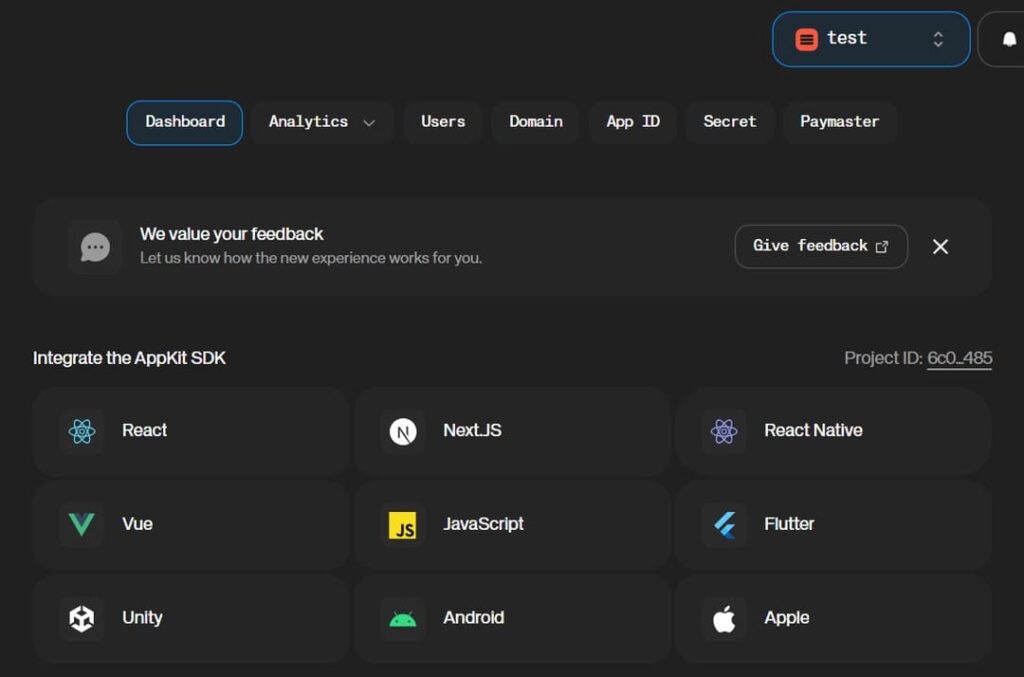Choose the Apple card label

[x=786, y=618]
